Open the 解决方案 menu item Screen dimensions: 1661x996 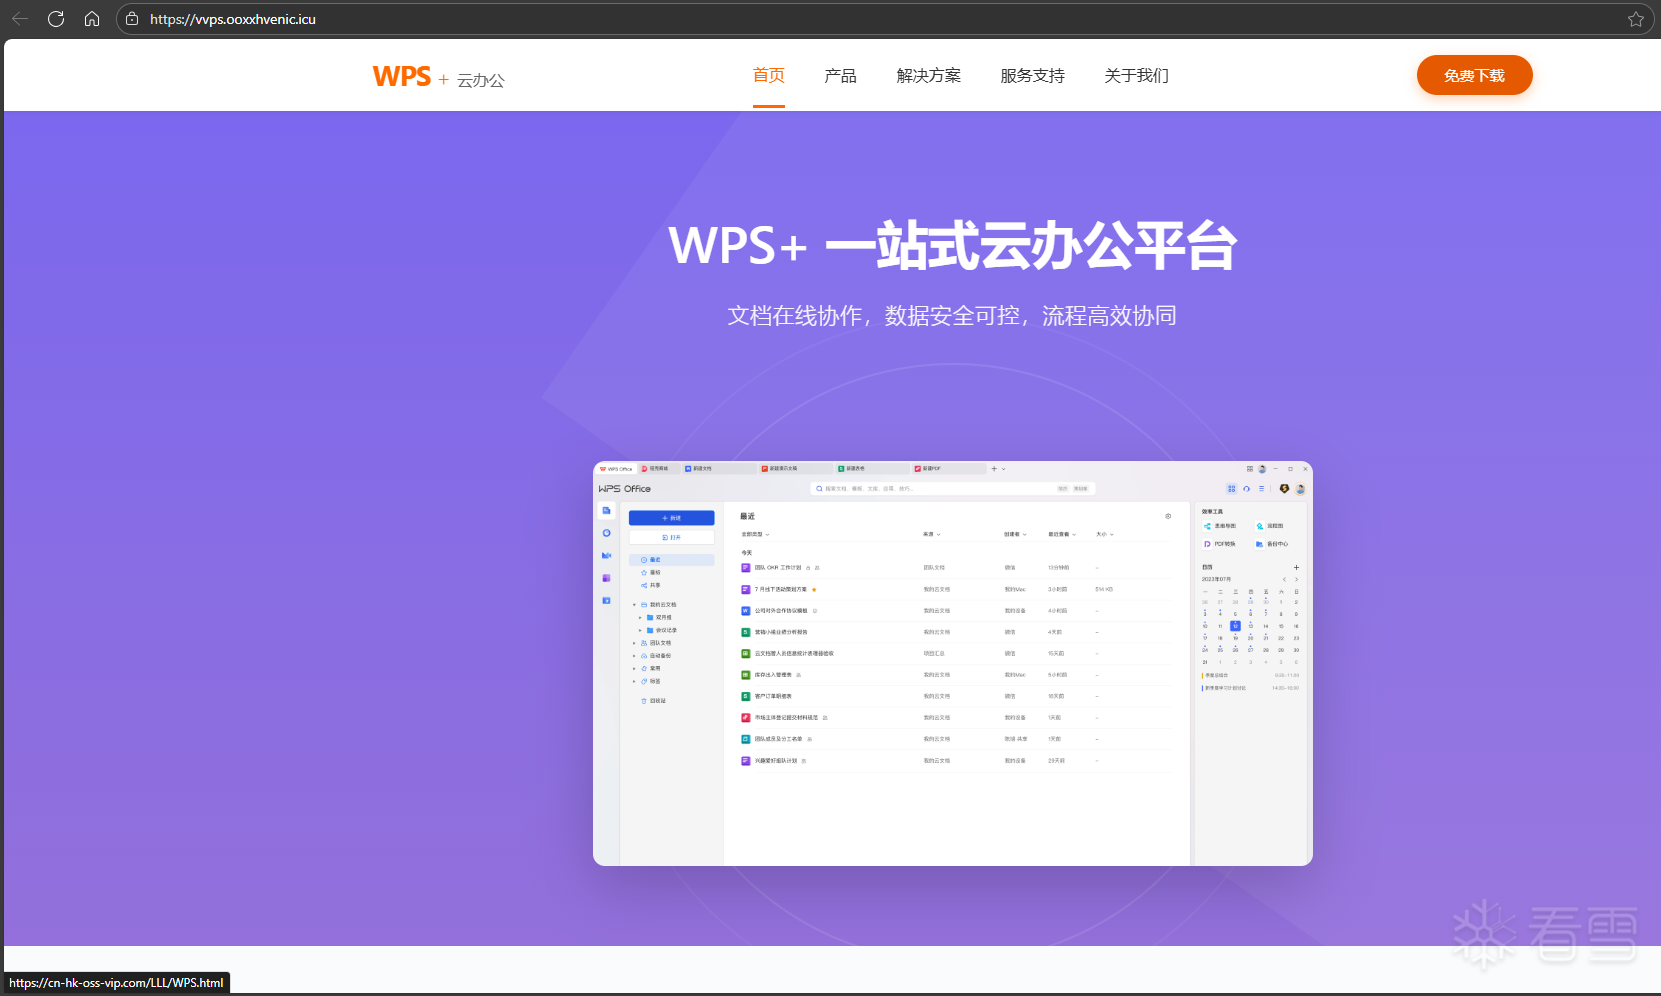[x=929, y=76]
